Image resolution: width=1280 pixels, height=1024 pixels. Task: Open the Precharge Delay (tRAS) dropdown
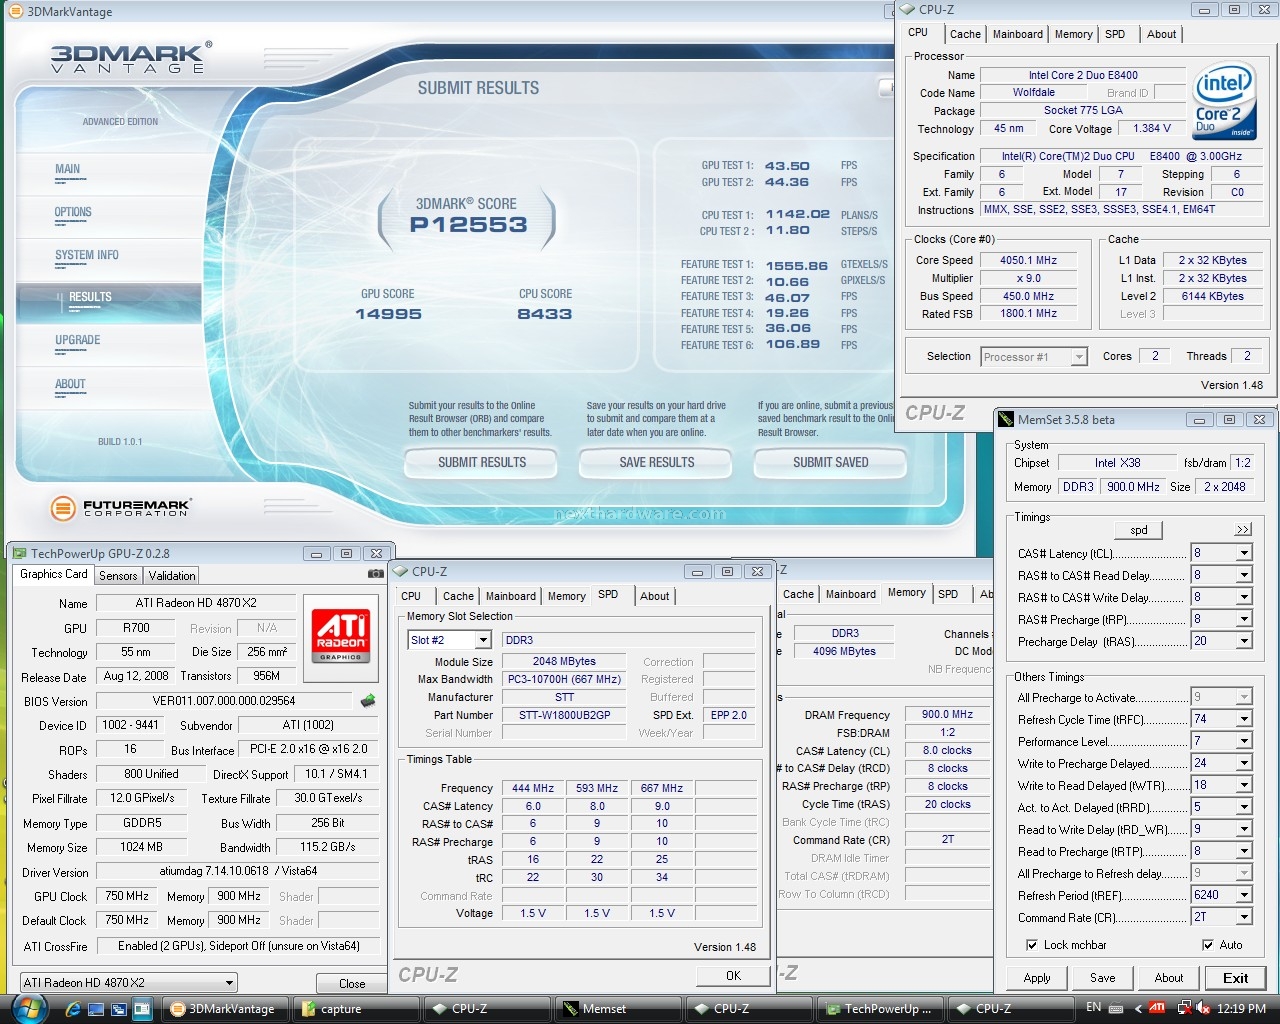1244,641
